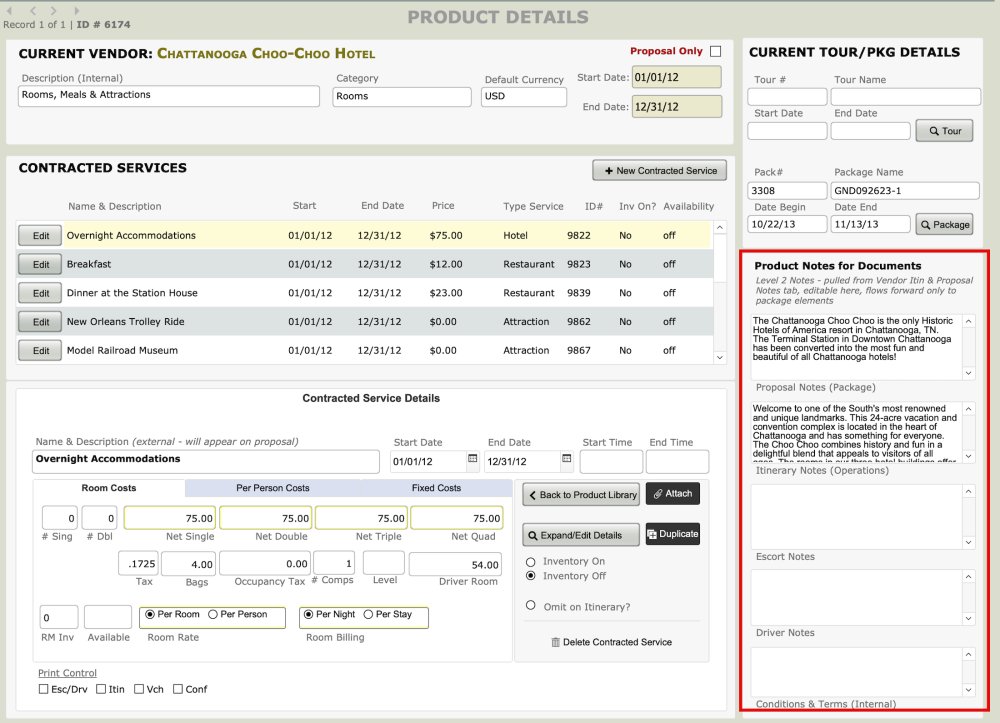Enable the Vch print control checkbox

tap(139, 689)
